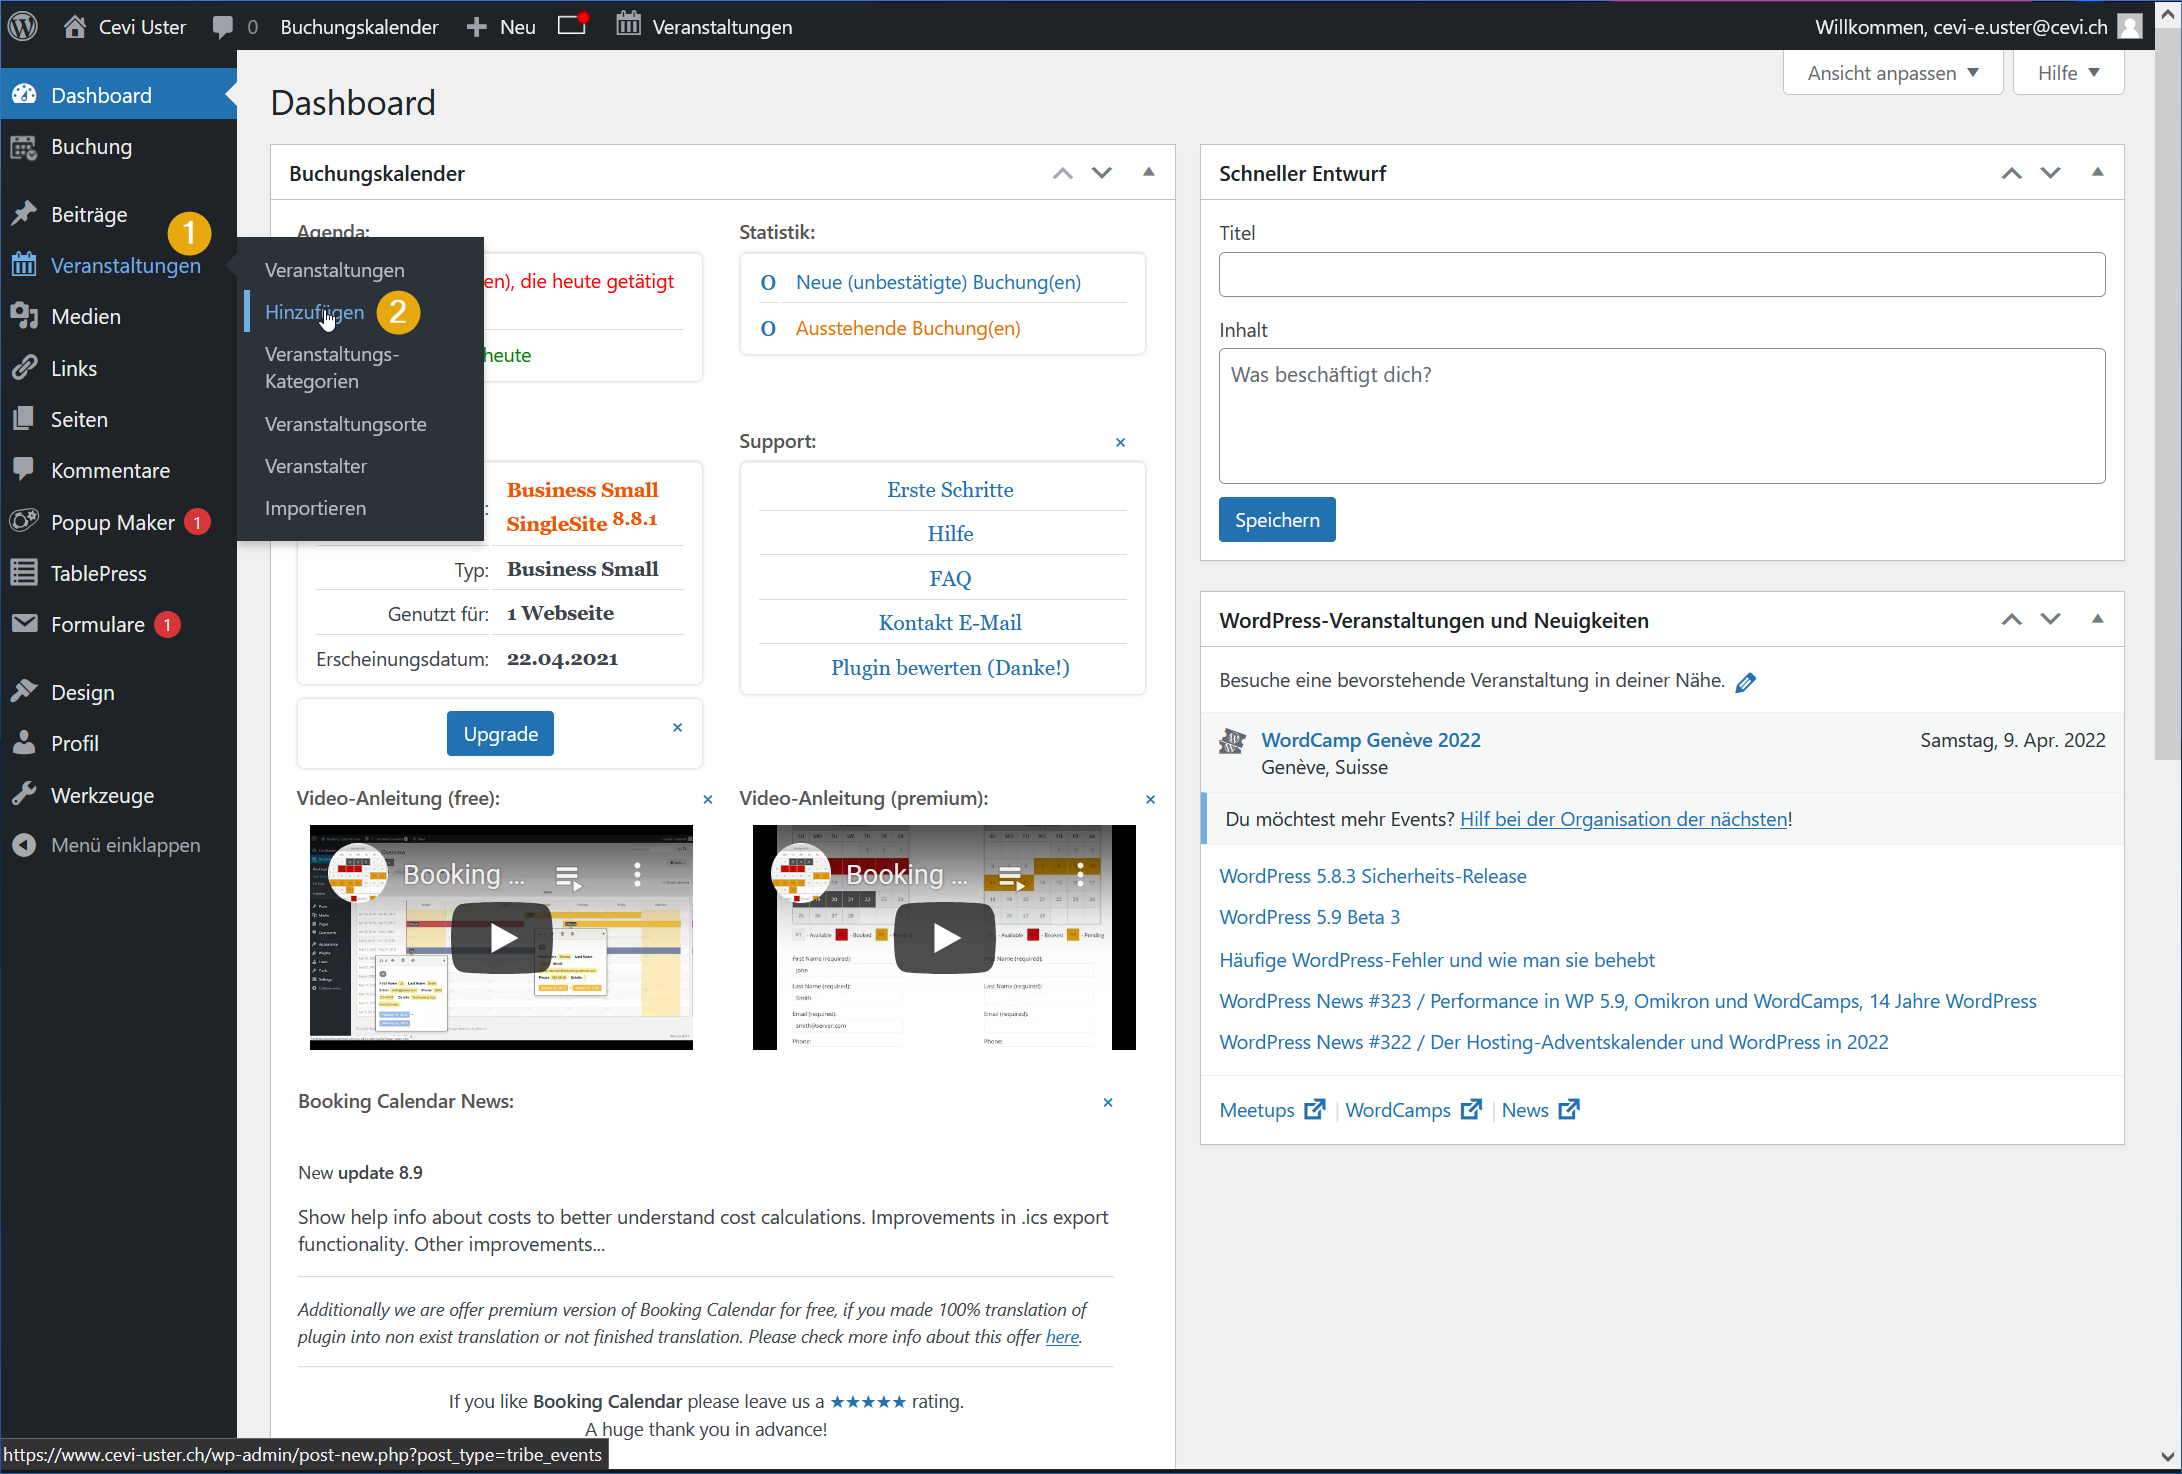Collapse the Buchungskalender widget panel
The height and width of the screenshot is (1474, 2182).
[x=1149, y=172]
